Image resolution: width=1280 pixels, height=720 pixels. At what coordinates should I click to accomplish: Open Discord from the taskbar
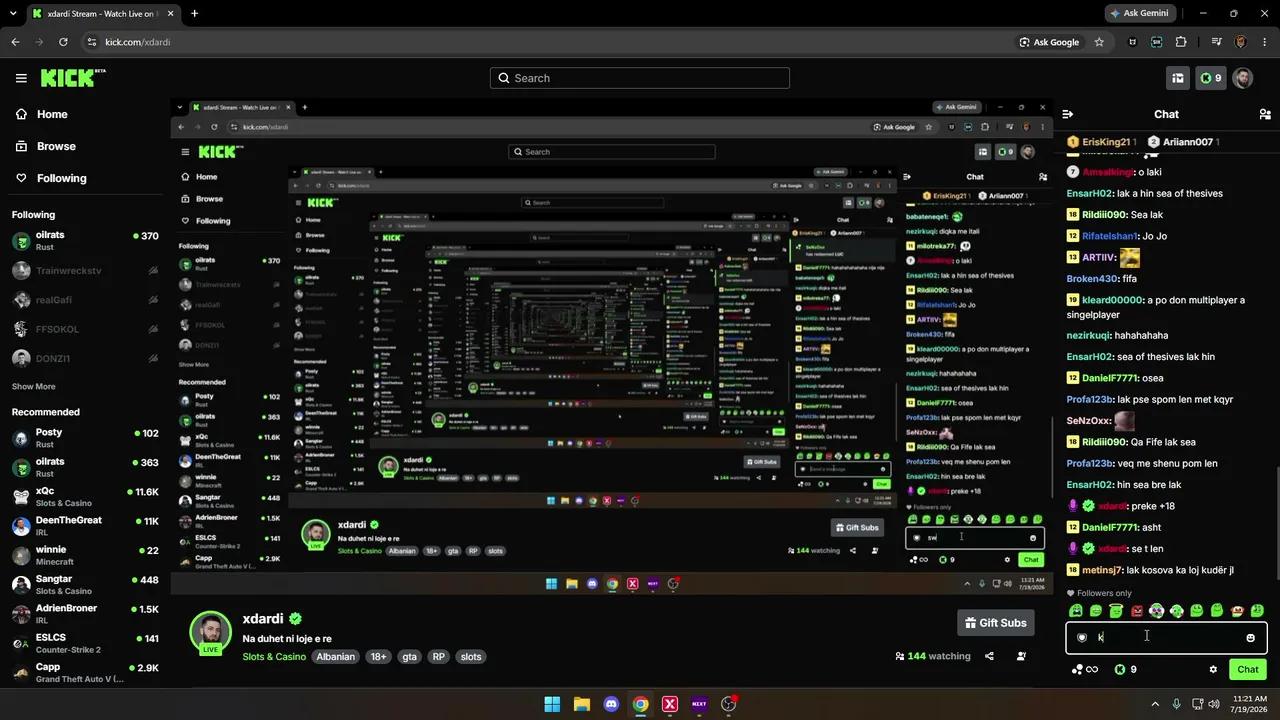tap(611, 704)
